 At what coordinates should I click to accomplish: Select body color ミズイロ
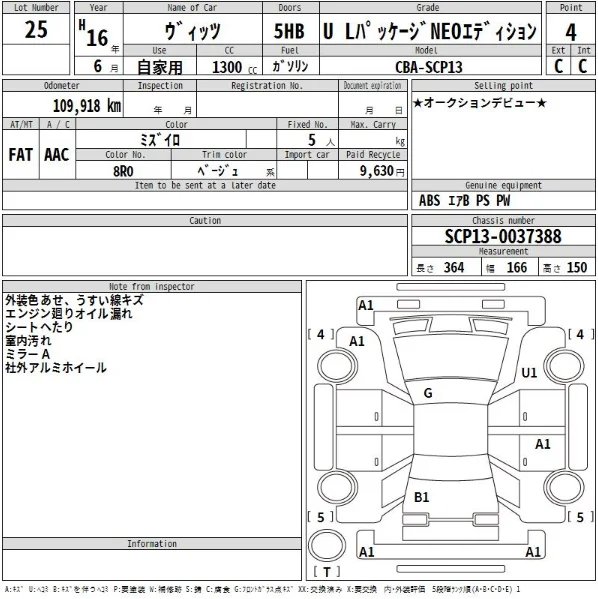(160, 140)
